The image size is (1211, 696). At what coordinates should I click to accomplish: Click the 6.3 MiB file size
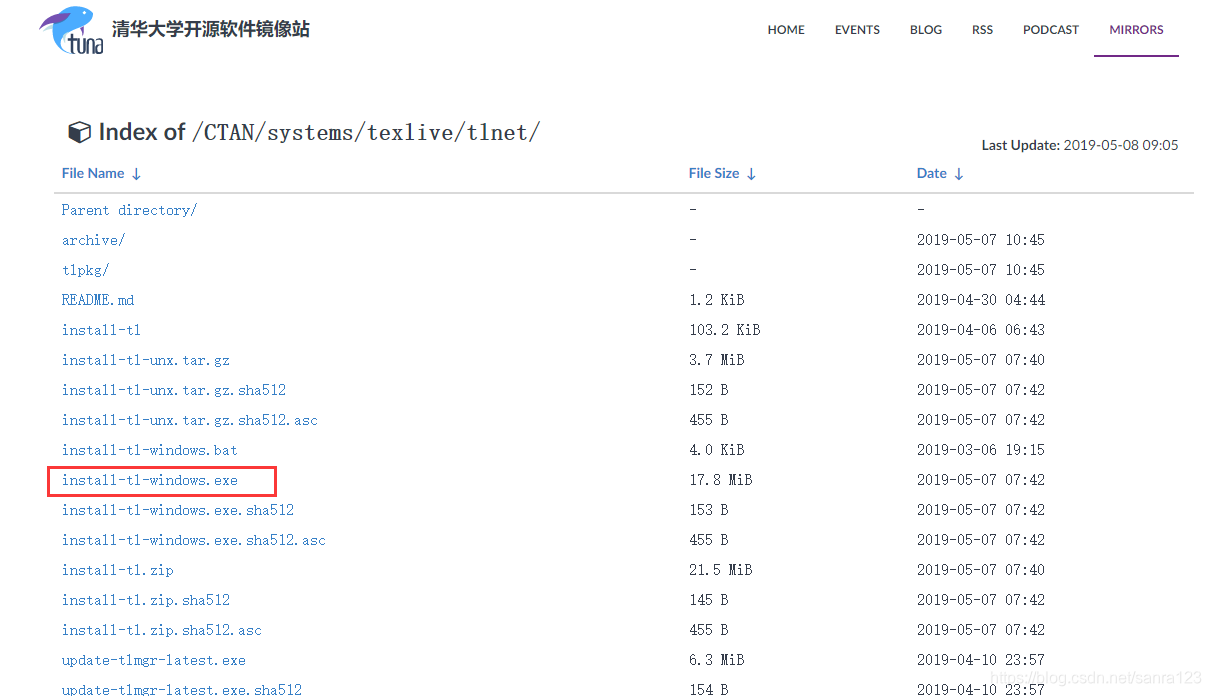click(716, 660)
